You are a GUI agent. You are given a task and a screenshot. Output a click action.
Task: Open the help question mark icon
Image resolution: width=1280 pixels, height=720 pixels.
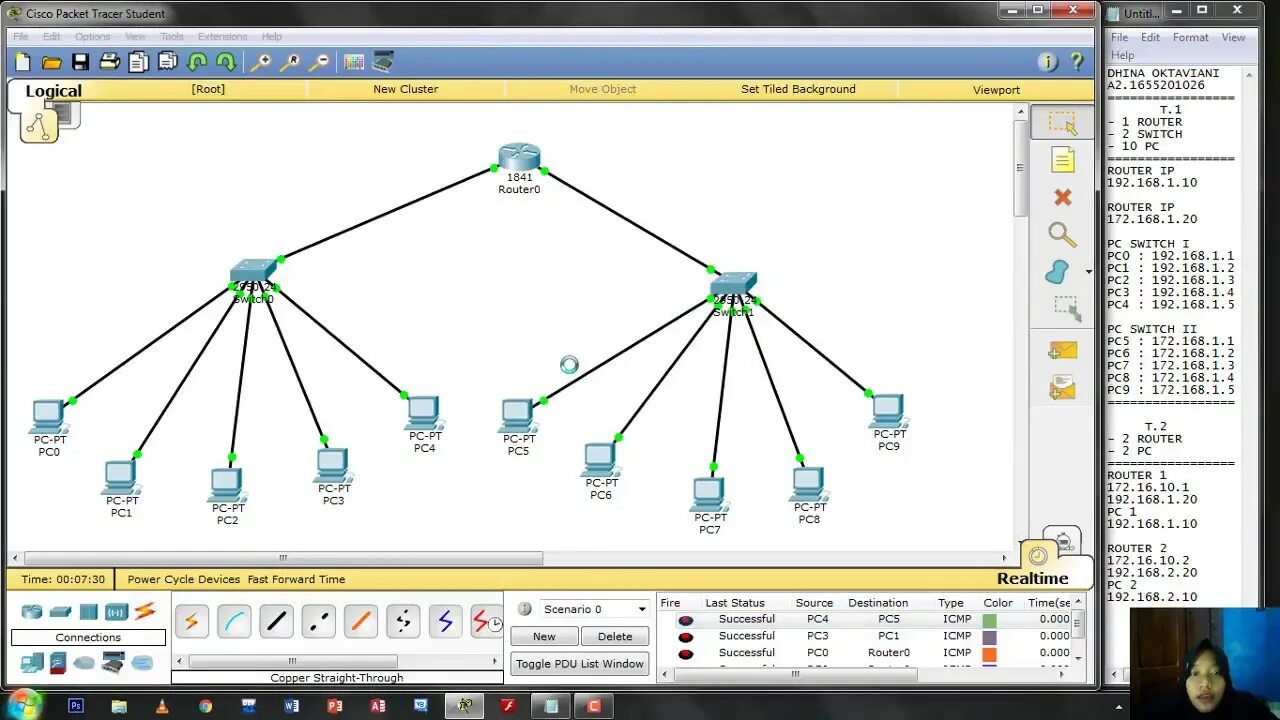[x=1077, y=62]
